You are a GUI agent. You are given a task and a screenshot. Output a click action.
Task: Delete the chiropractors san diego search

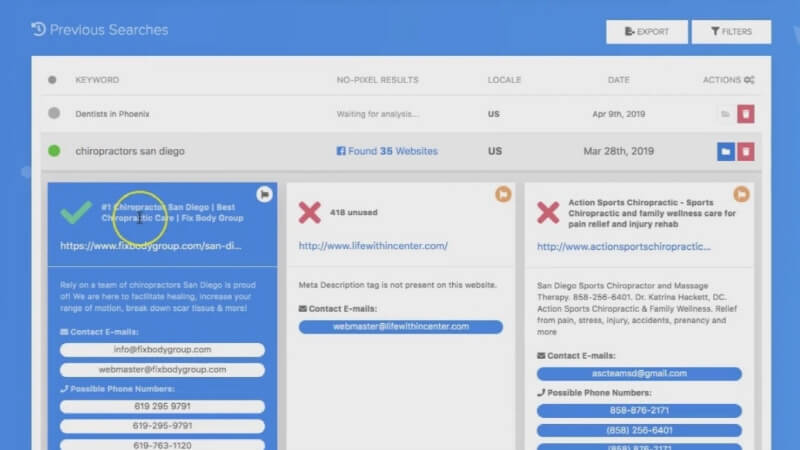coord(746,152)
